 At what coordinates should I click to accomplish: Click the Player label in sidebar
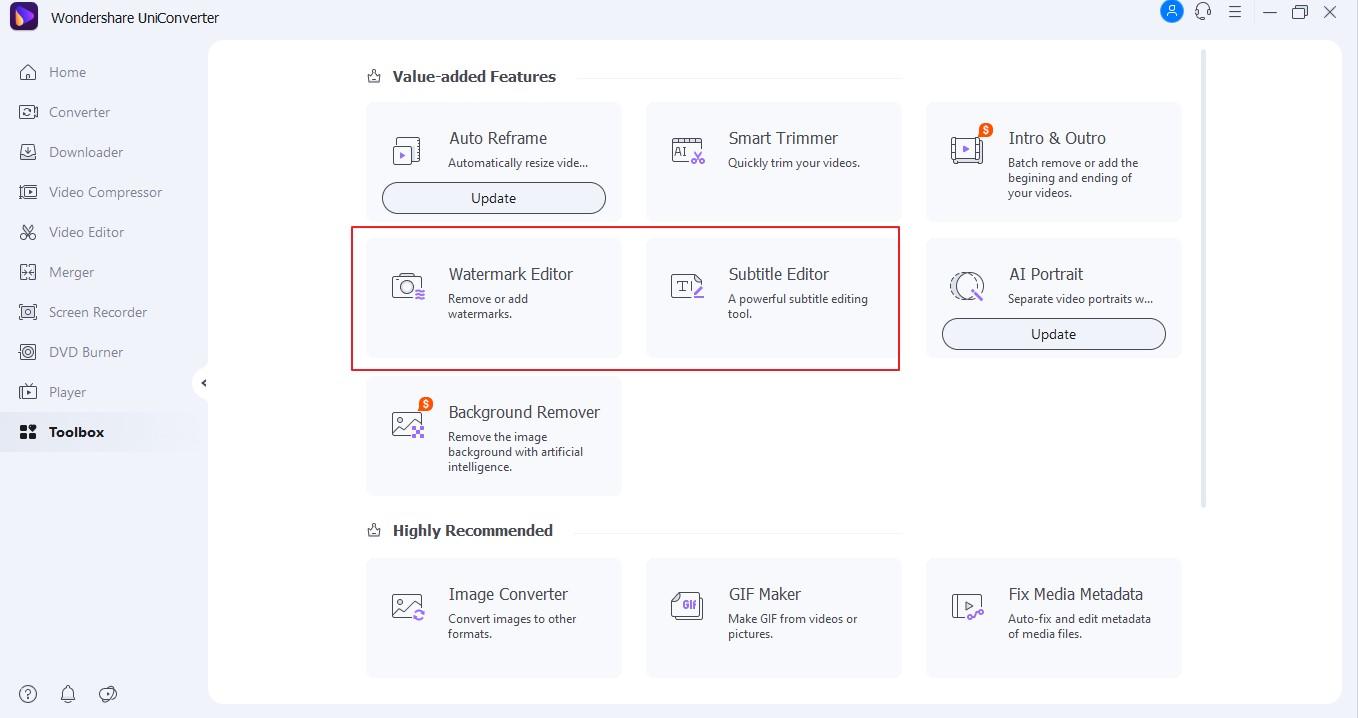pyautogui.click(x=68, y=392)
